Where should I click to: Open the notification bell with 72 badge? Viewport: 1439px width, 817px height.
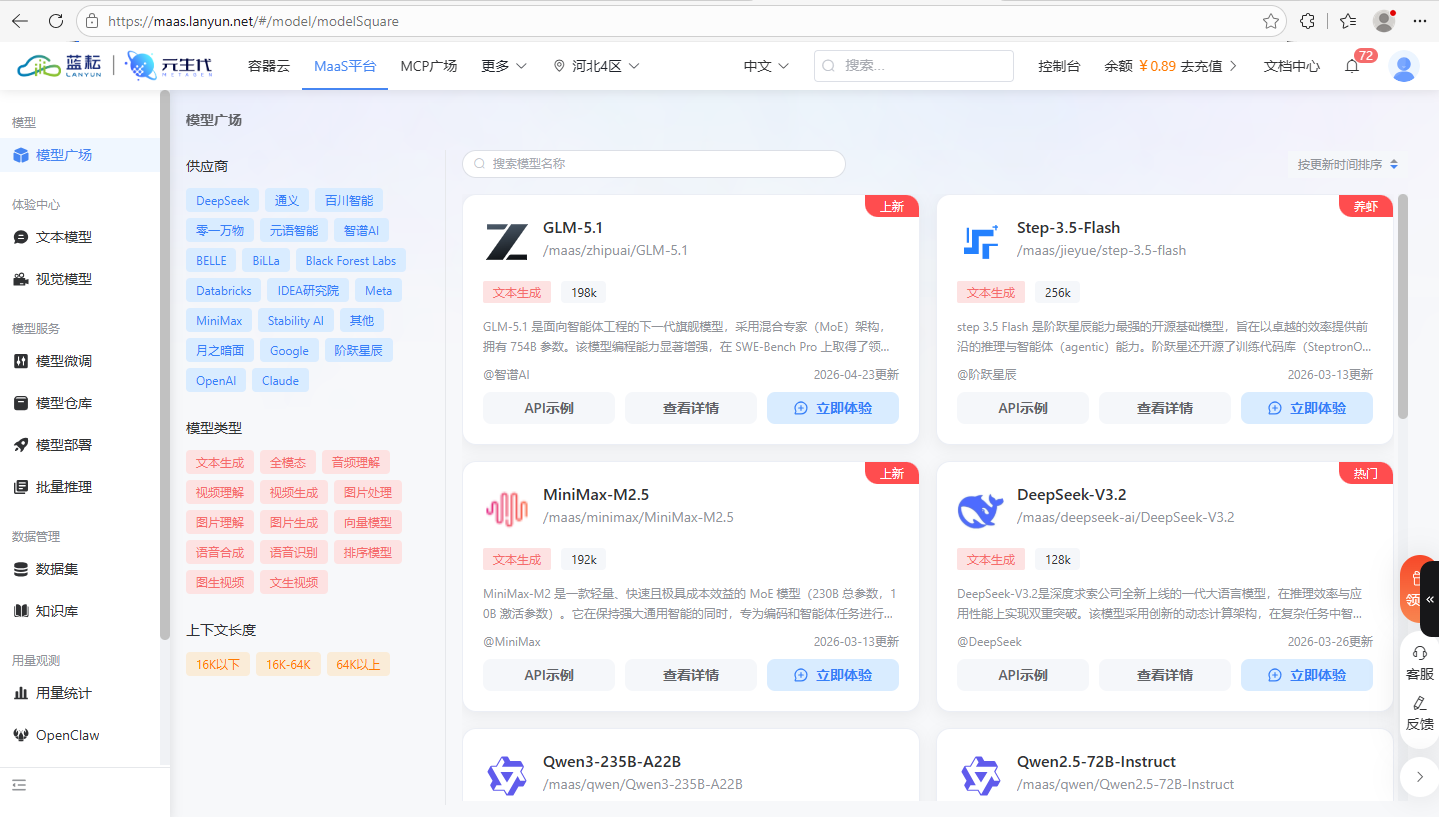pos(1352,66)
